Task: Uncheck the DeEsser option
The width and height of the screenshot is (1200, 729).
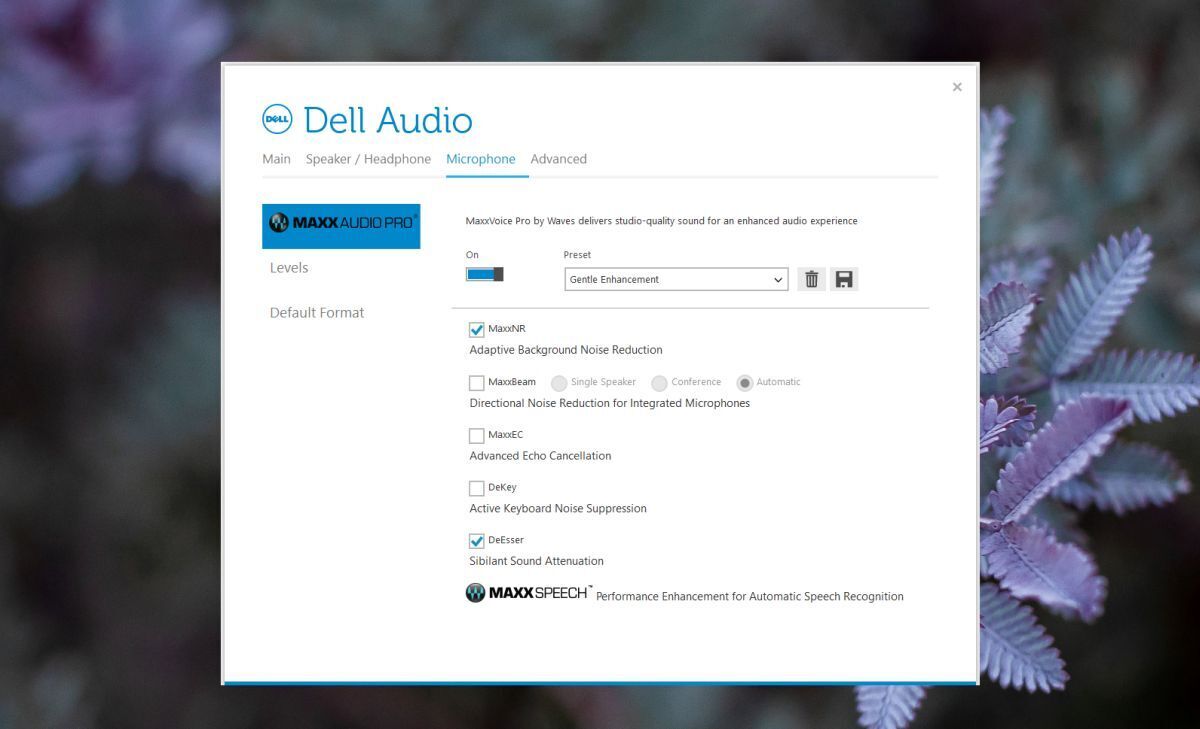Action: pos(477,540)
